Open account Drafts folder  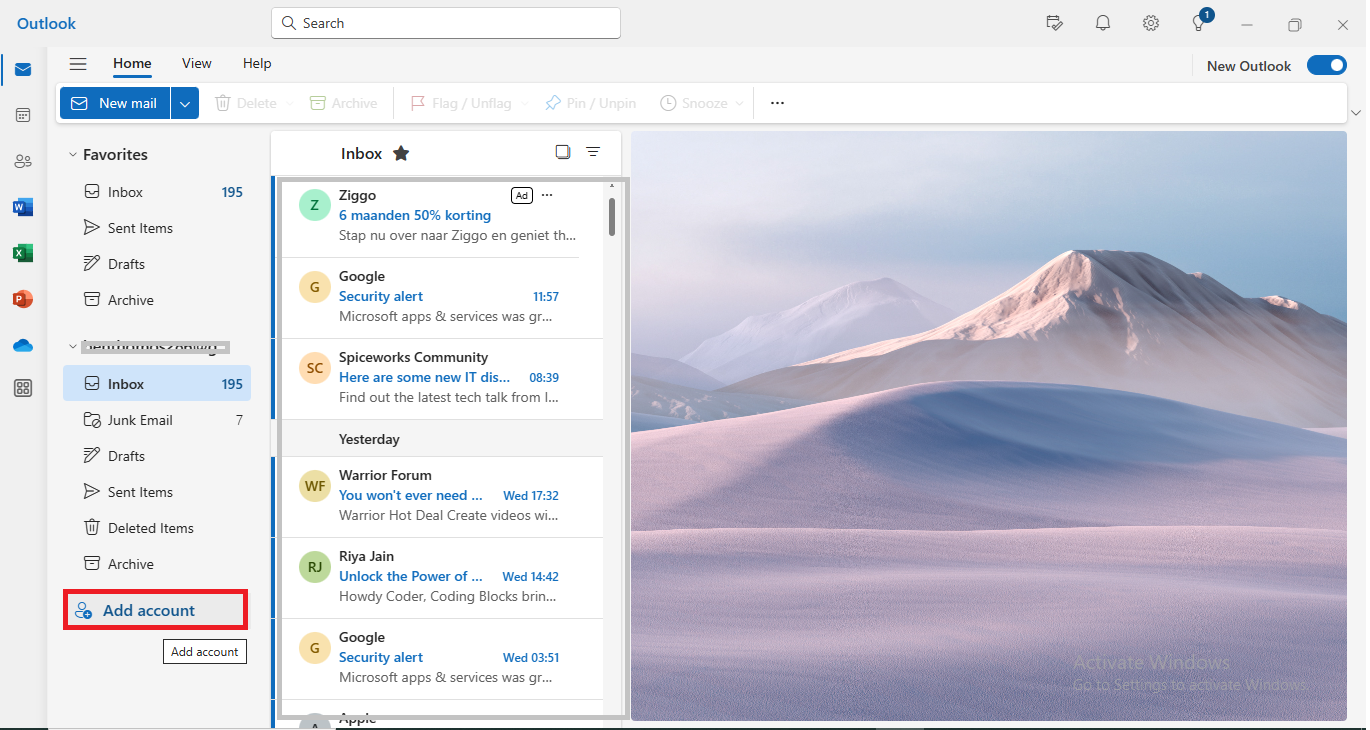click(x=157, y=456)
